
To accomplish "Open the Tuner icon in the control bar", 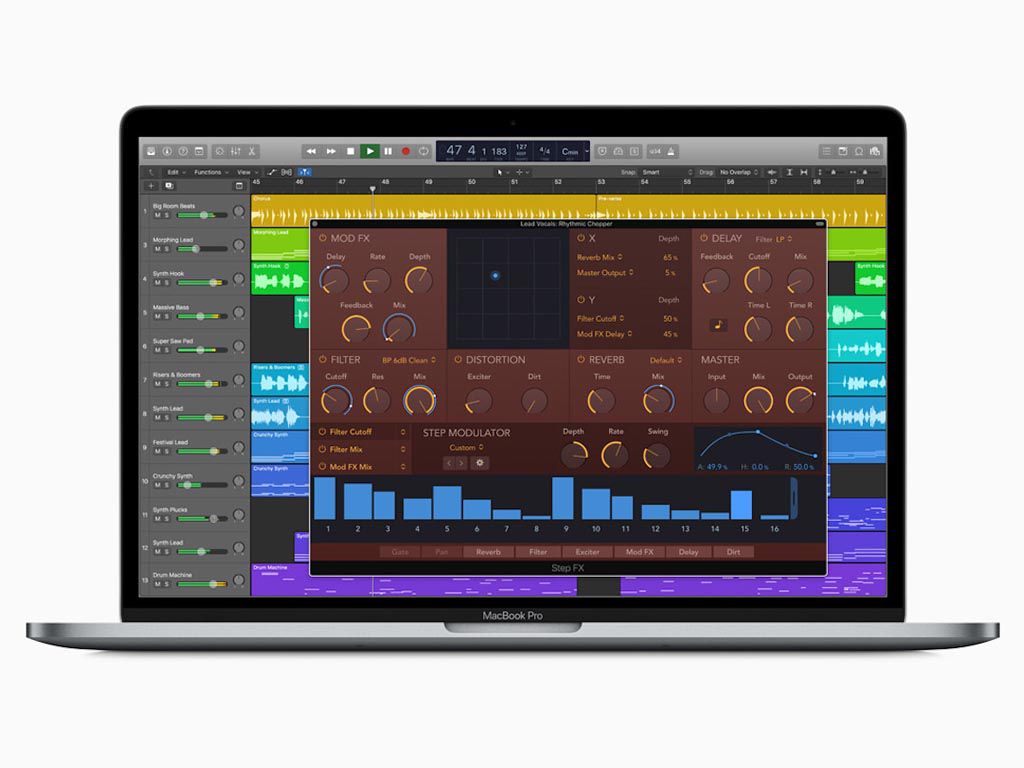I will [x=601, y=152].
